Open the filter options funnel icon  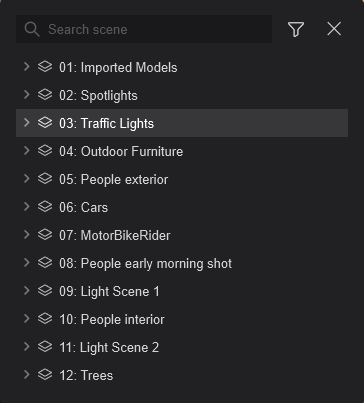296,29
